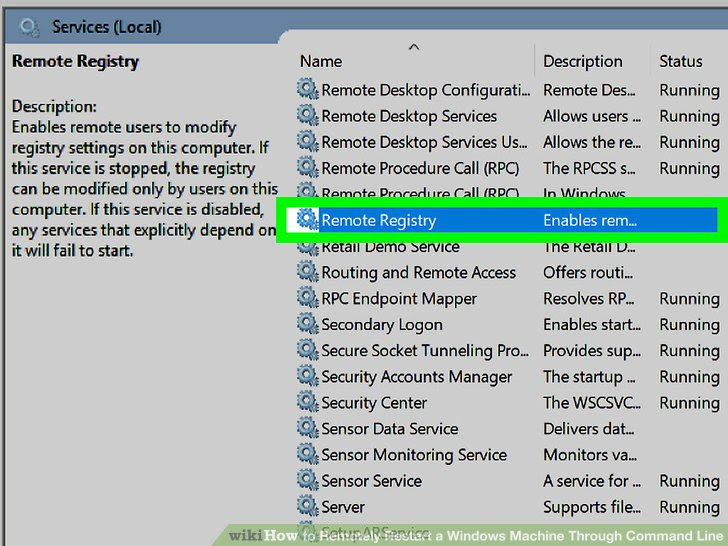The image size is (728, 546).
Task: Click Running status of RPC Endpoint Mapper
Action: click(689, 299)
